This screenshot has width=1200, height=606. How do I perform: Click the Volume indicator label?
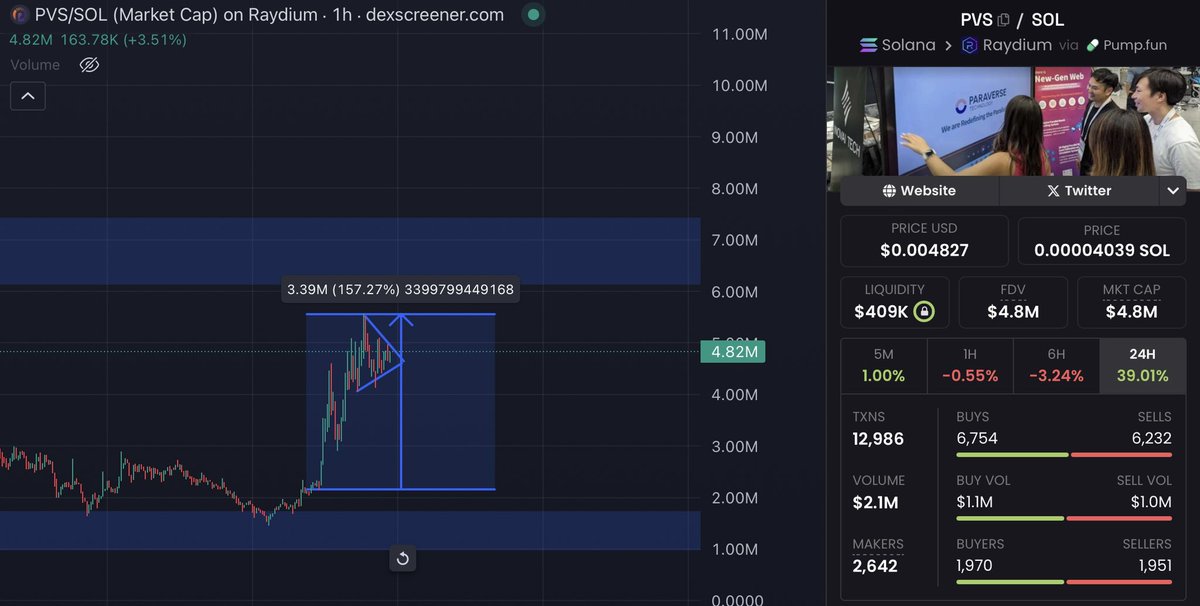pos(35,65)
